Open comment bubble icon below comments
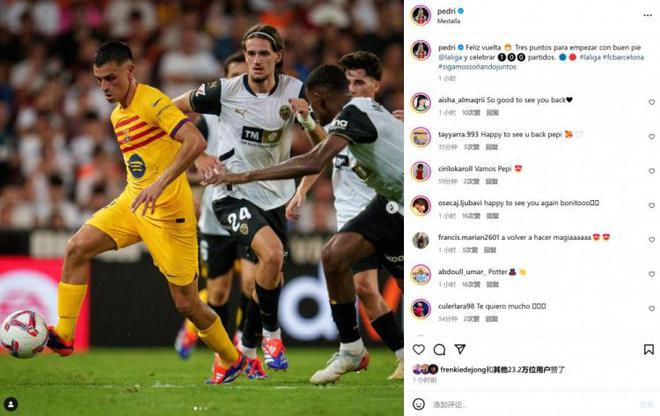 [439, 349]
